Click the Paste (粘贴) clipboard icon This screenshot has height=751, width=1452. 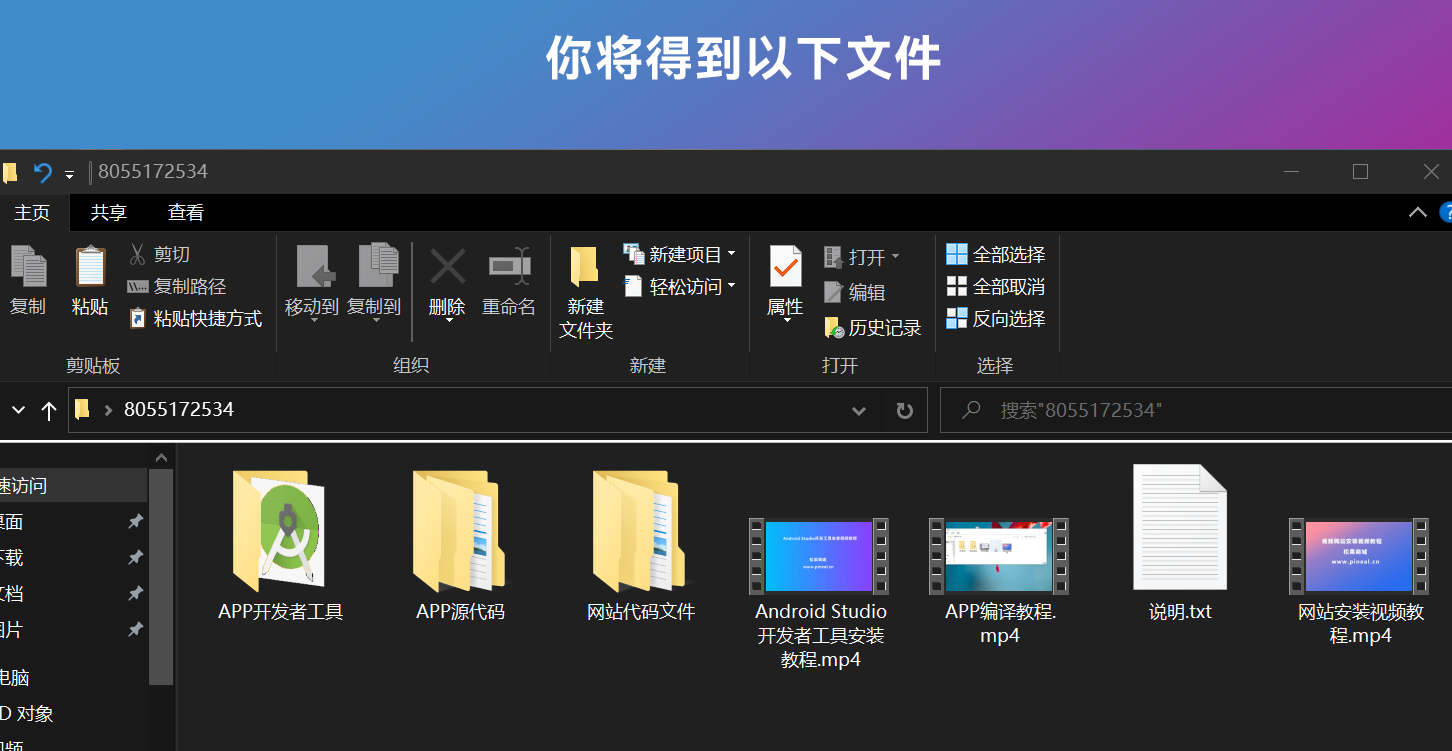point(90,267)
